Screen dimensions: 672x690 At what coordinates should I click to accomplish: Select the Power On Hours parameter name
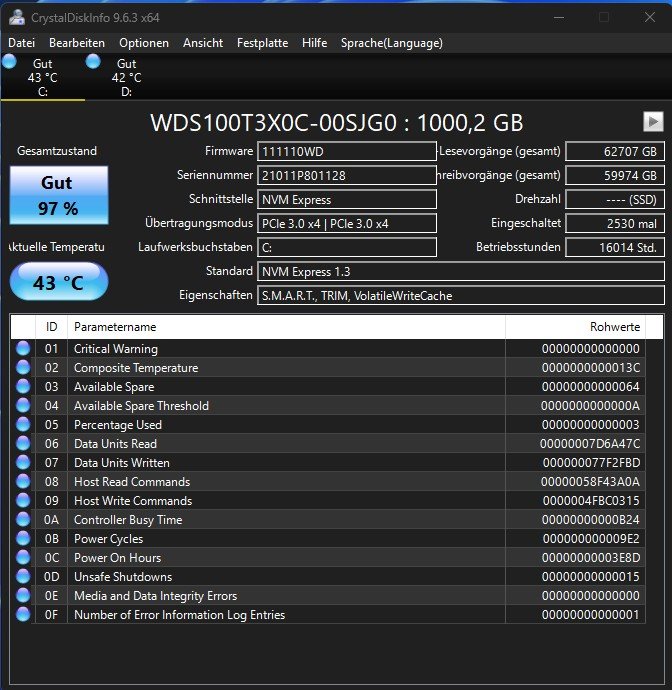tap(118, 558)
